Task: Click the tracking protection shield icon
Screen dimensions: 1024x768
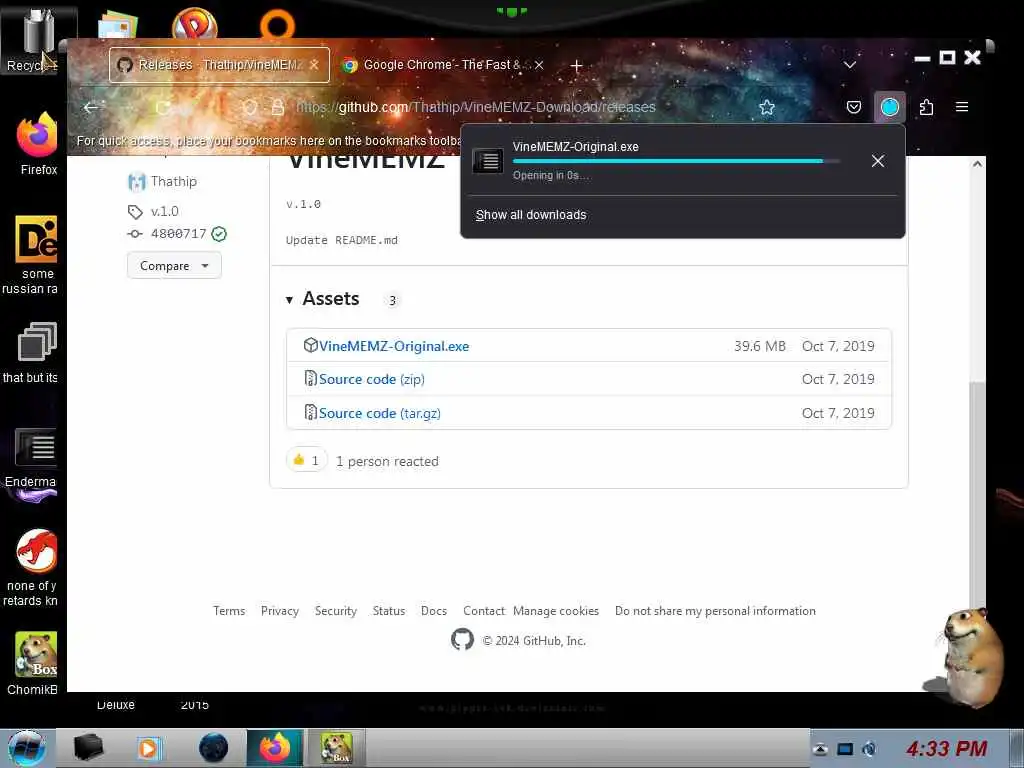Action: click(x=249, y=107)
